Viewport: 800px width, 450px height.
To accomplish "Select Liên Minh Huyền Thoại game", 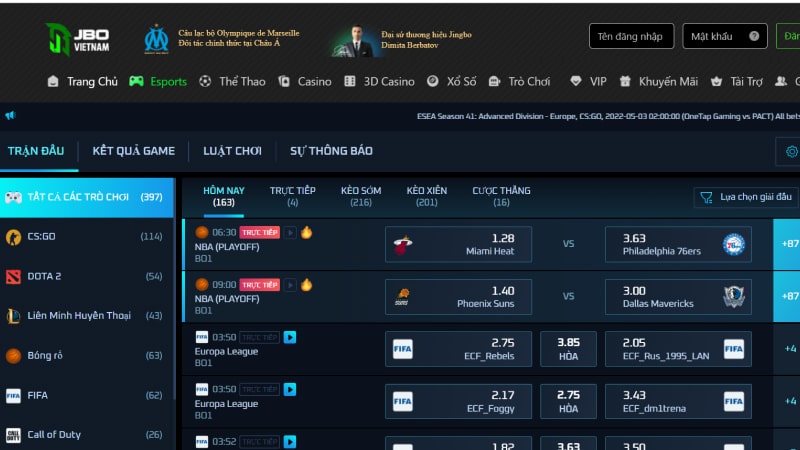I will [87, 316].
